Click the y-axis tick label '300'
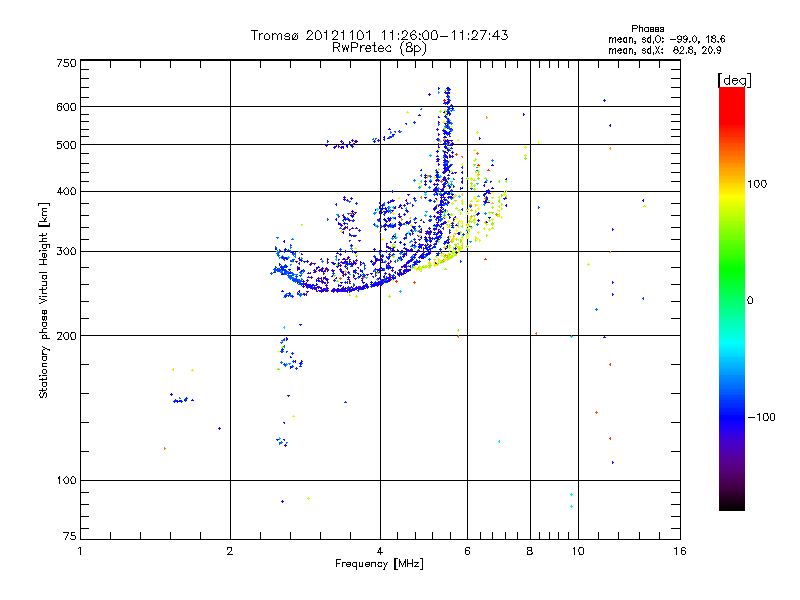Viewport: 800px width, 600px height. pos(66,252)
